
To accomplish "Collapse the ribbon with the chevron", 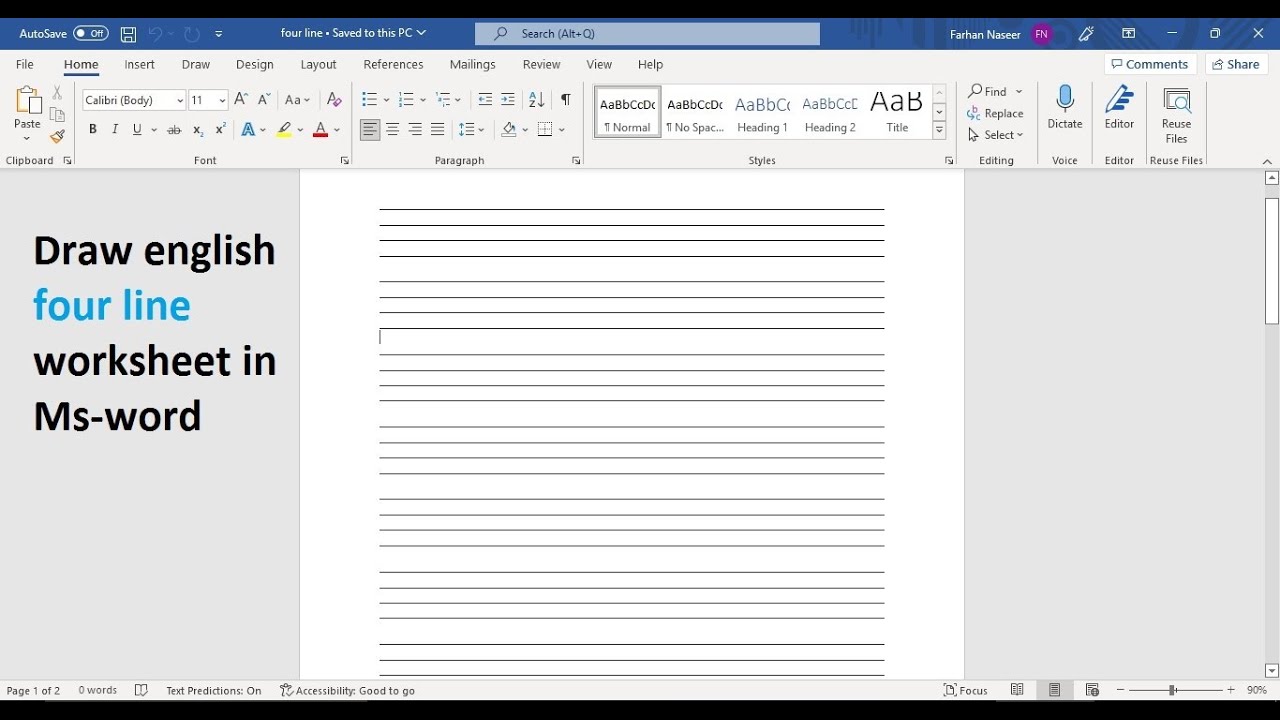I will tap(1267, 161).
